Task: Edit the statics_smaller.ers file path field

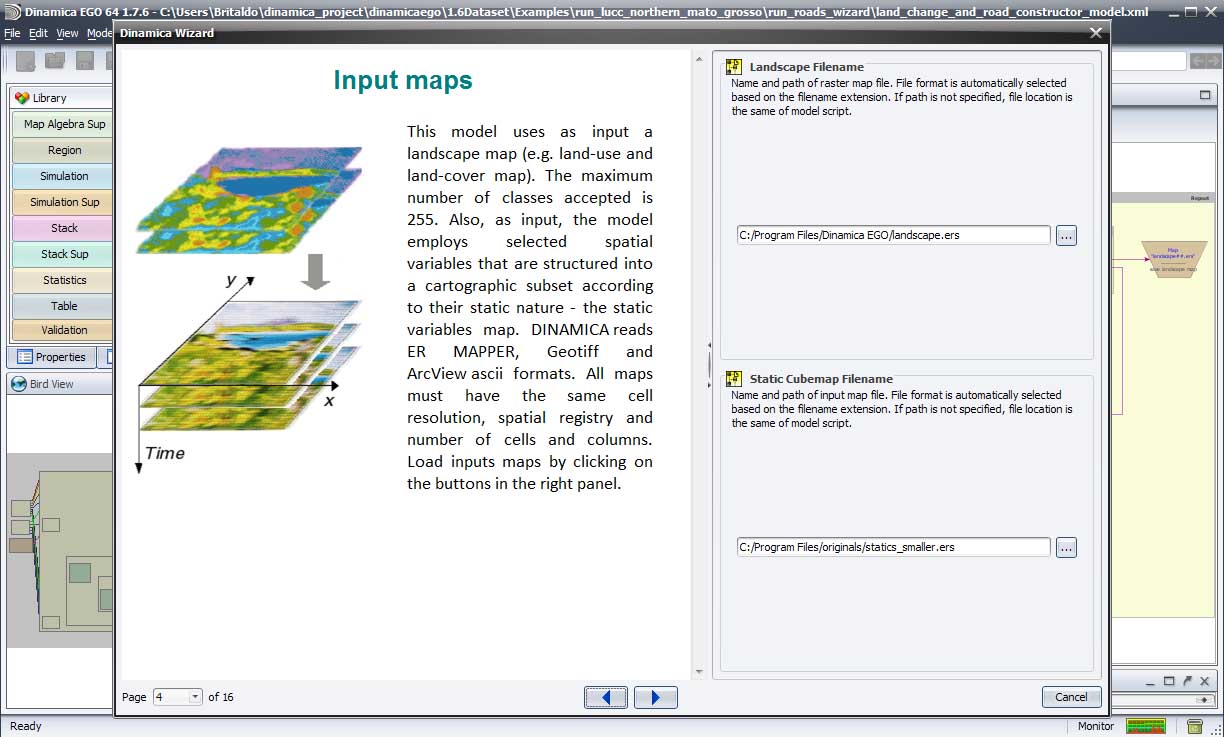Action: tap(894, 548)
